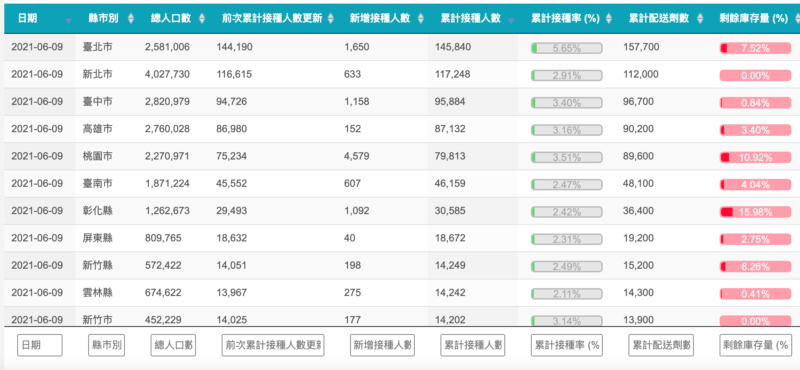Click the 桃園市 cell in county column
This screenshot has width=800, height=370.
tap(97, 157)
